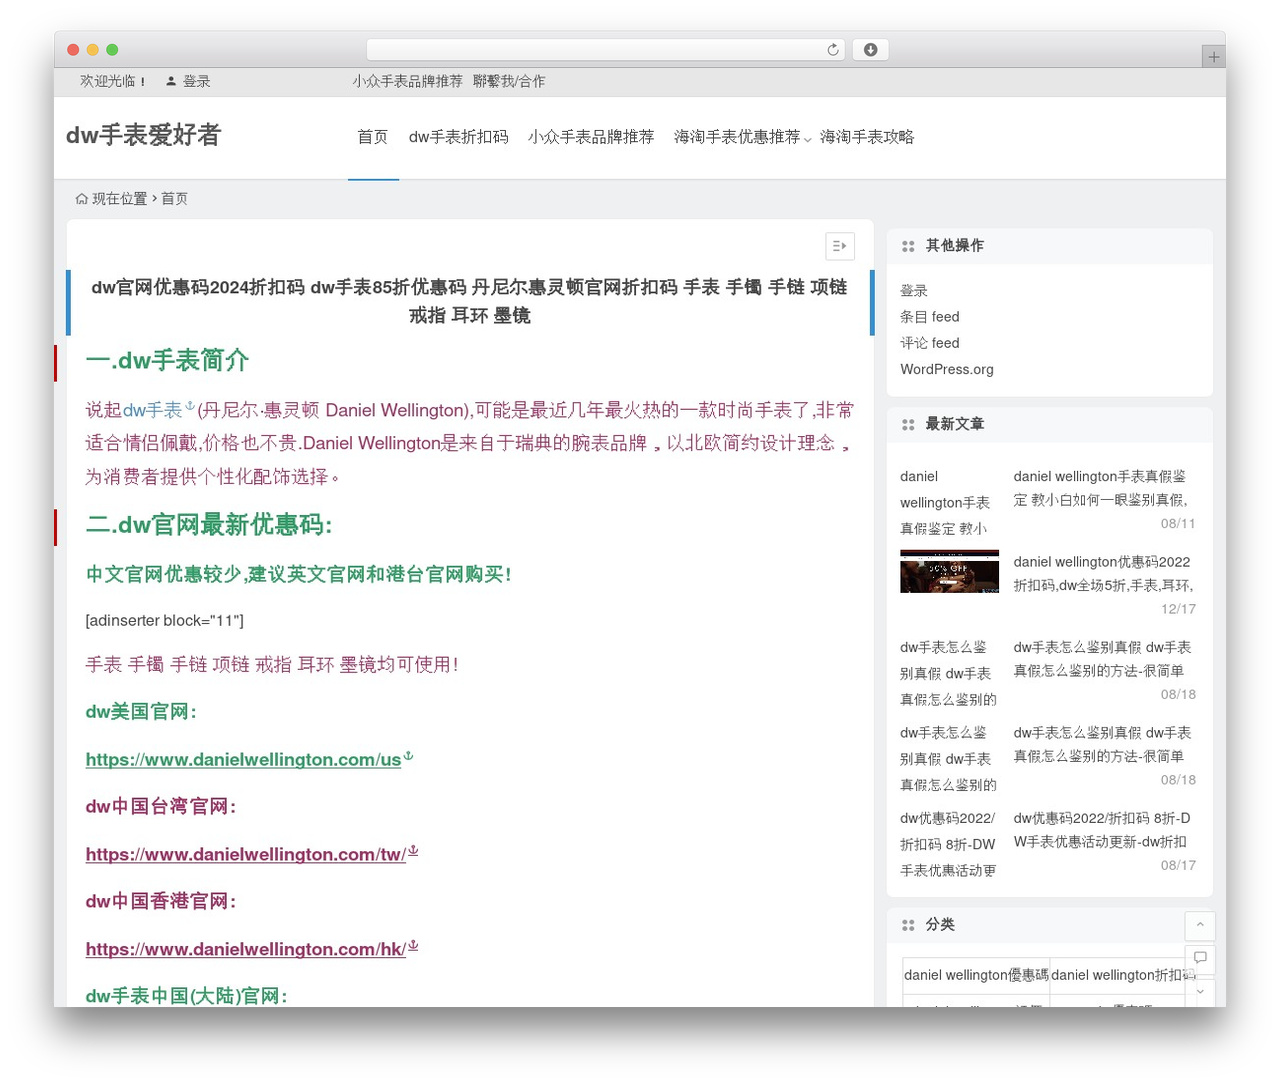Click the 首页 breadcrumb link
Viewport: 1280px width, 1084px height.
click(175, 199)
